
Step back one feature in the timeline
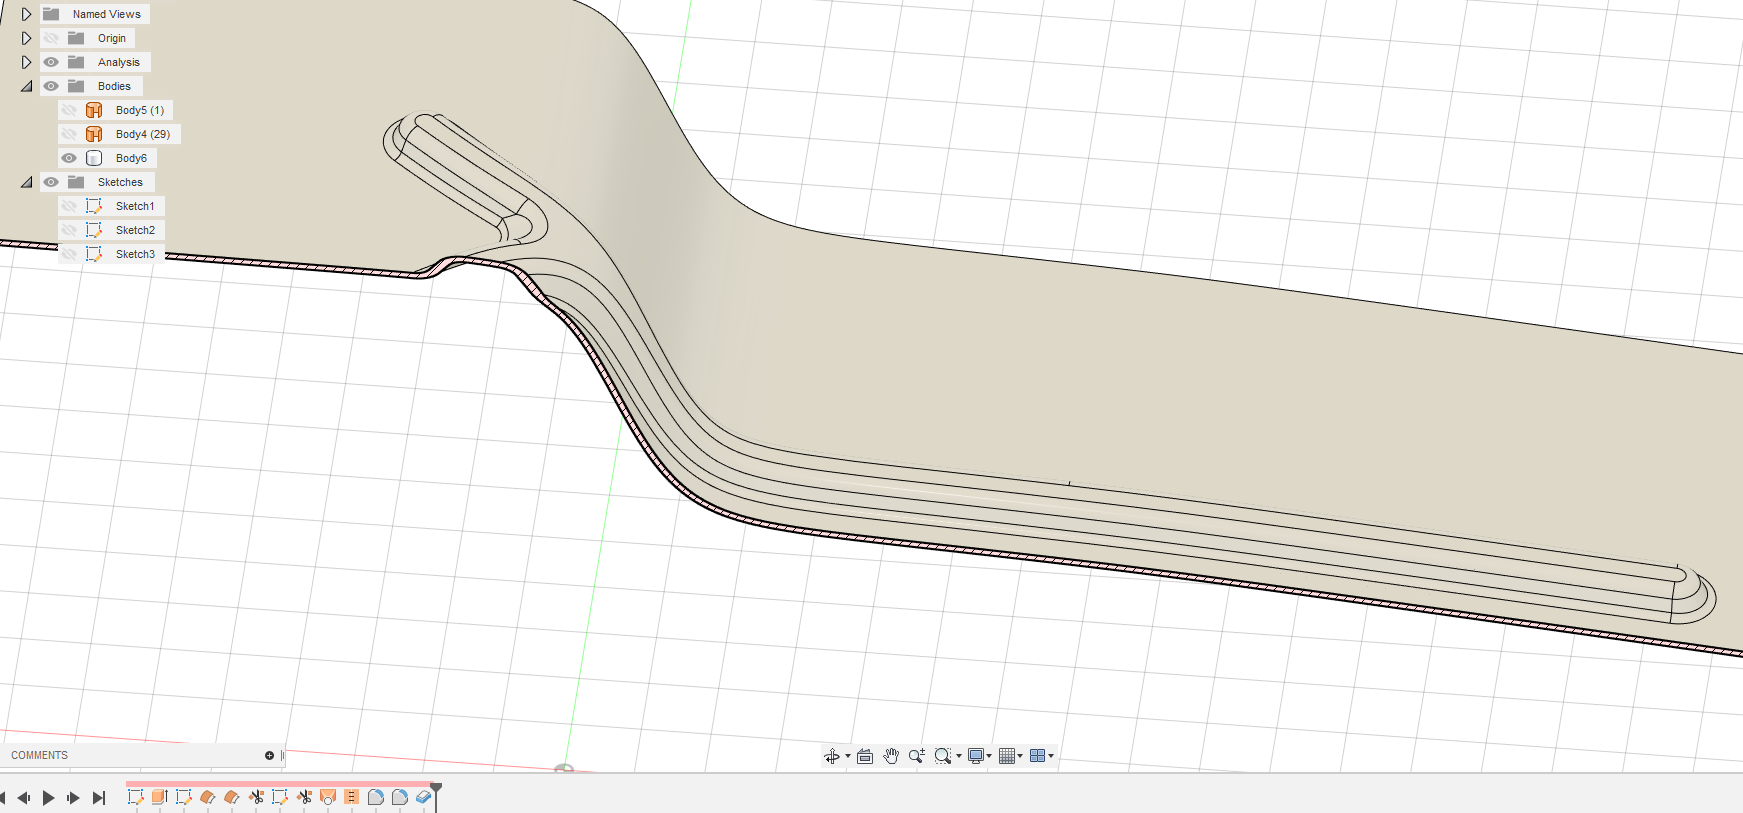[23, 798]
